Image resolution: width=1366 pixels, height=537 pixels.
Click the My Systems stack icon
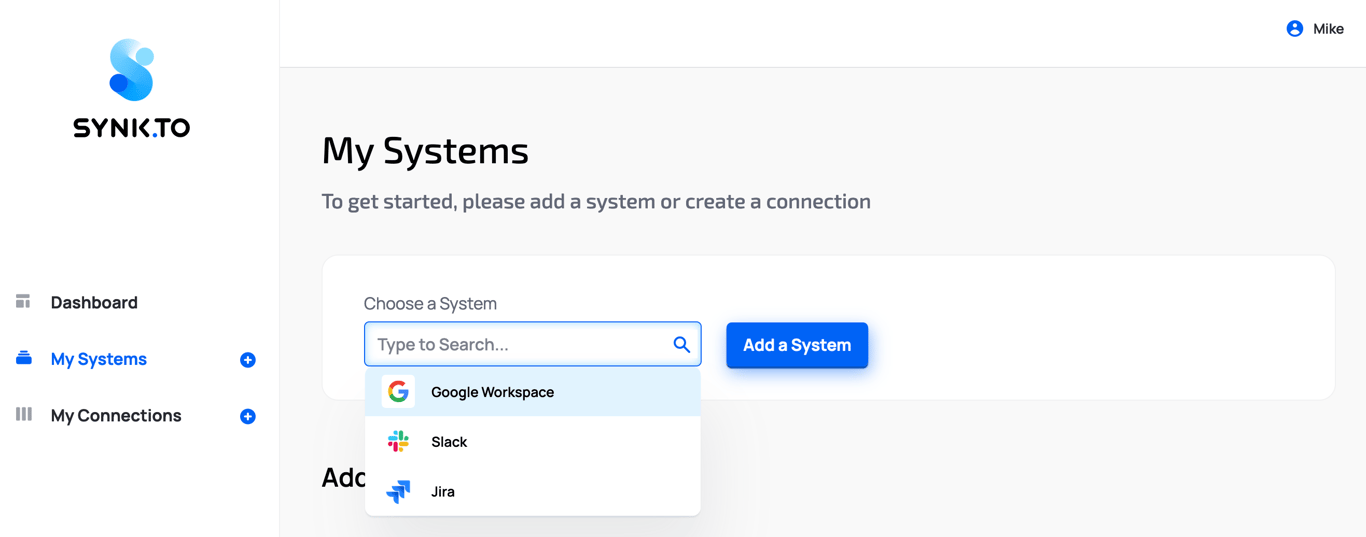click(x=24, y=358)
